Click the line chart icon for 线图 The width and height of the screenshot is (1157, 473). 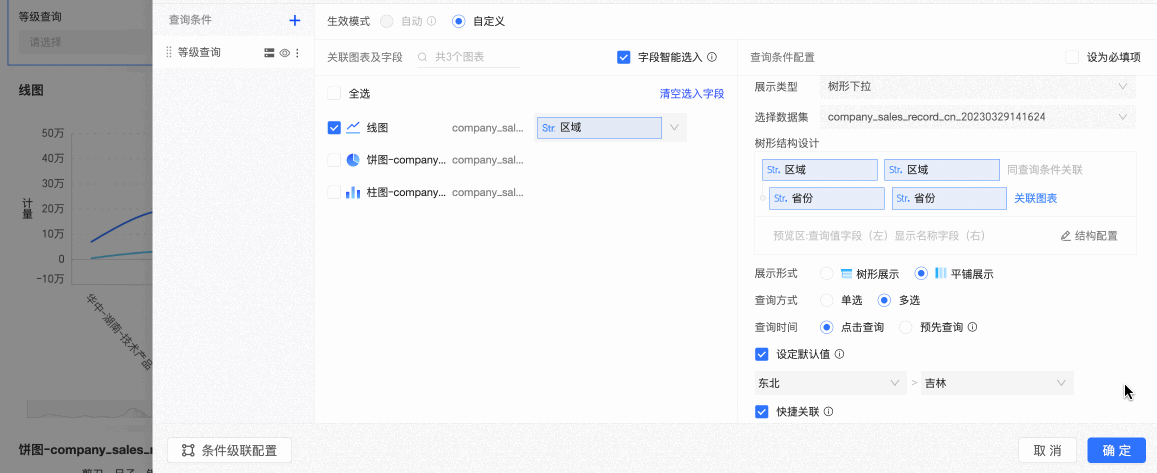point(353,128)
